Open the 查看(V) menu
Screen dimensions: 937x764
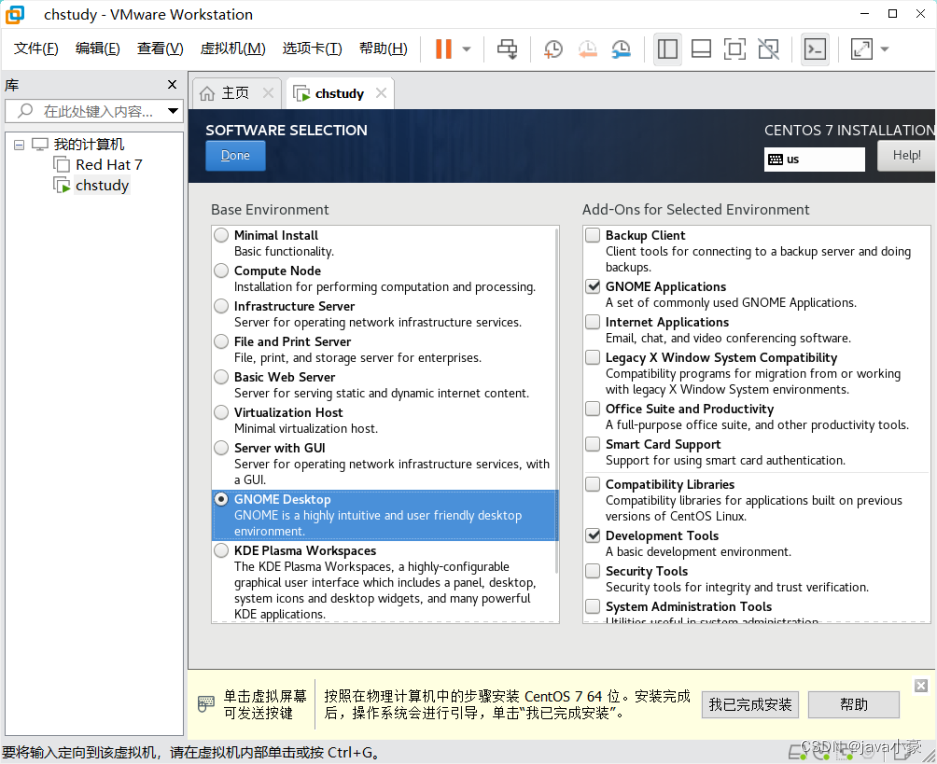pyautogui.click(x=160, y=48)
